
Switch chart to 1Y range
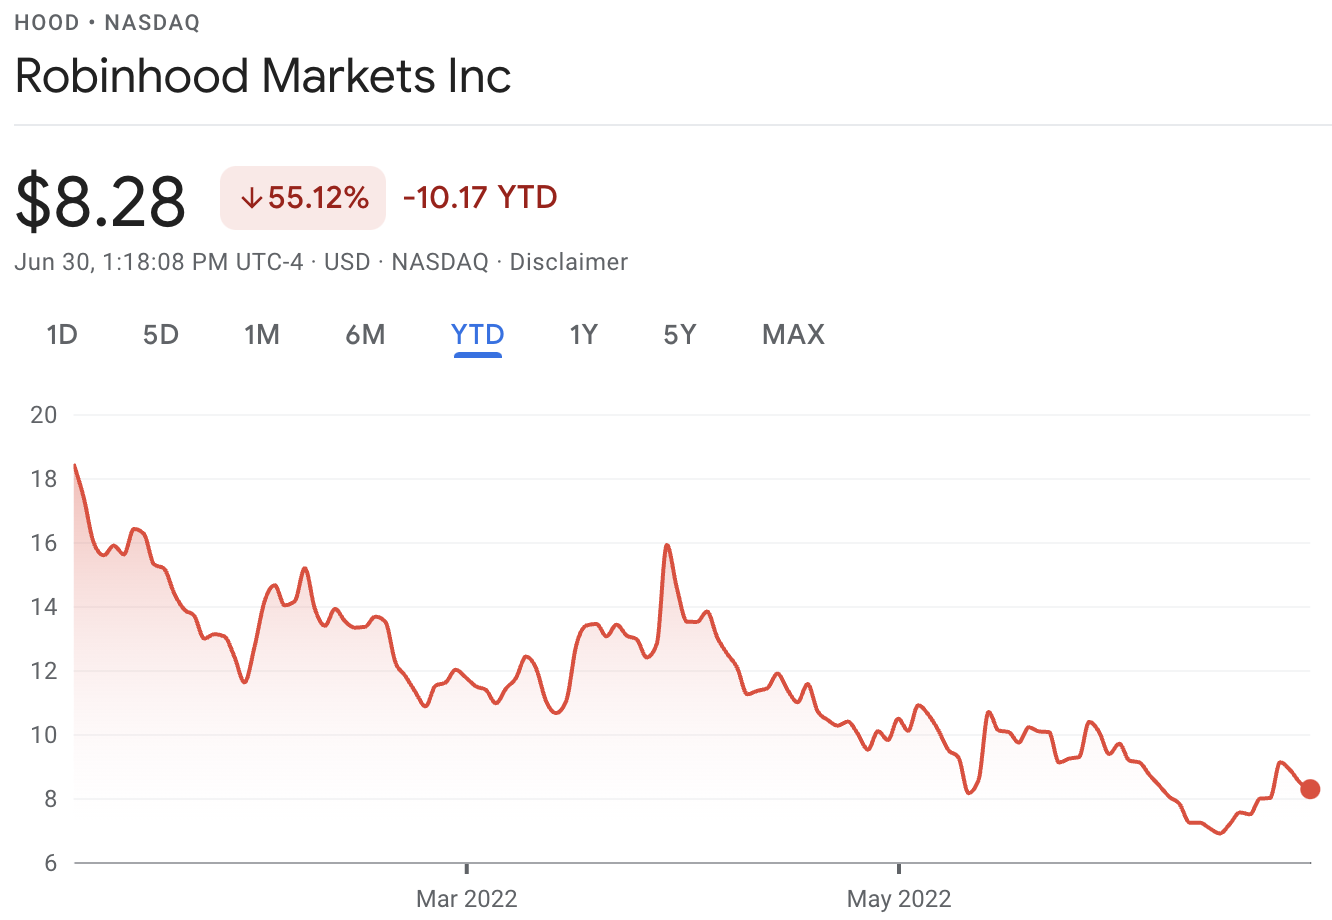point(583,334)
